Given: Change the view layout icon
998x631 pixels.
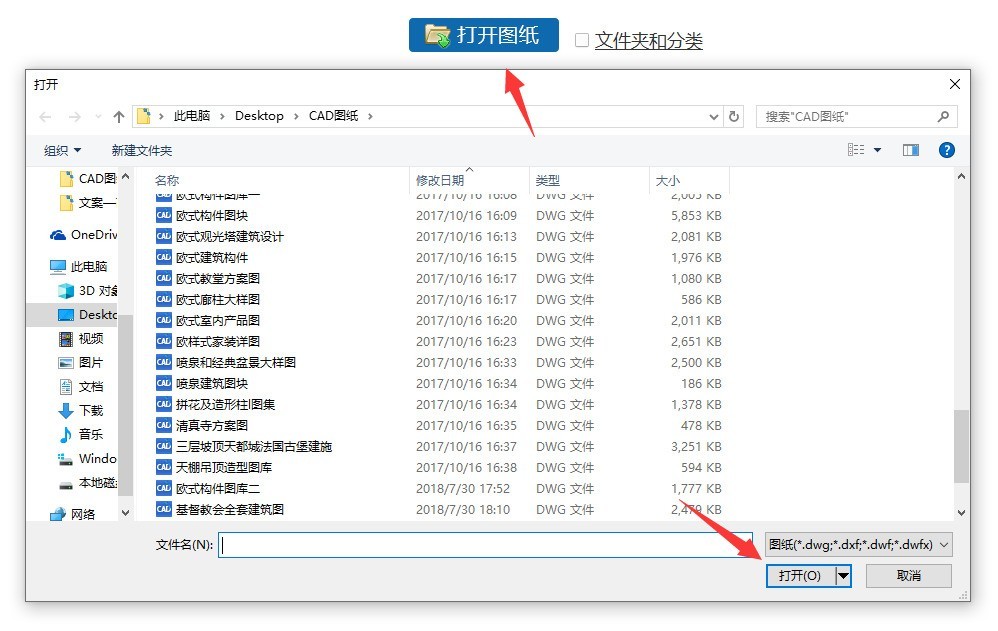Looking at the screenshot, I should (x=856, y=150).
